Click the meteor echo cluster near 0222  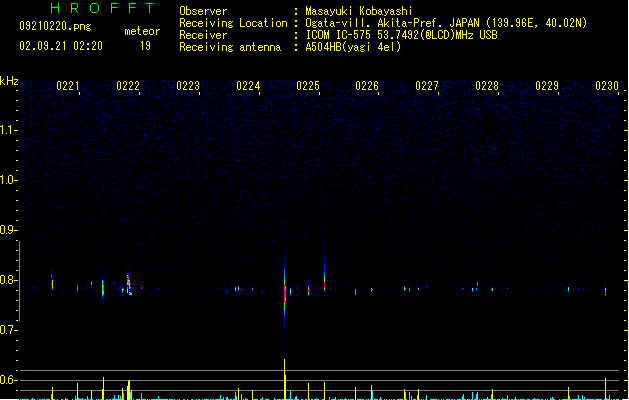[129, 284]
